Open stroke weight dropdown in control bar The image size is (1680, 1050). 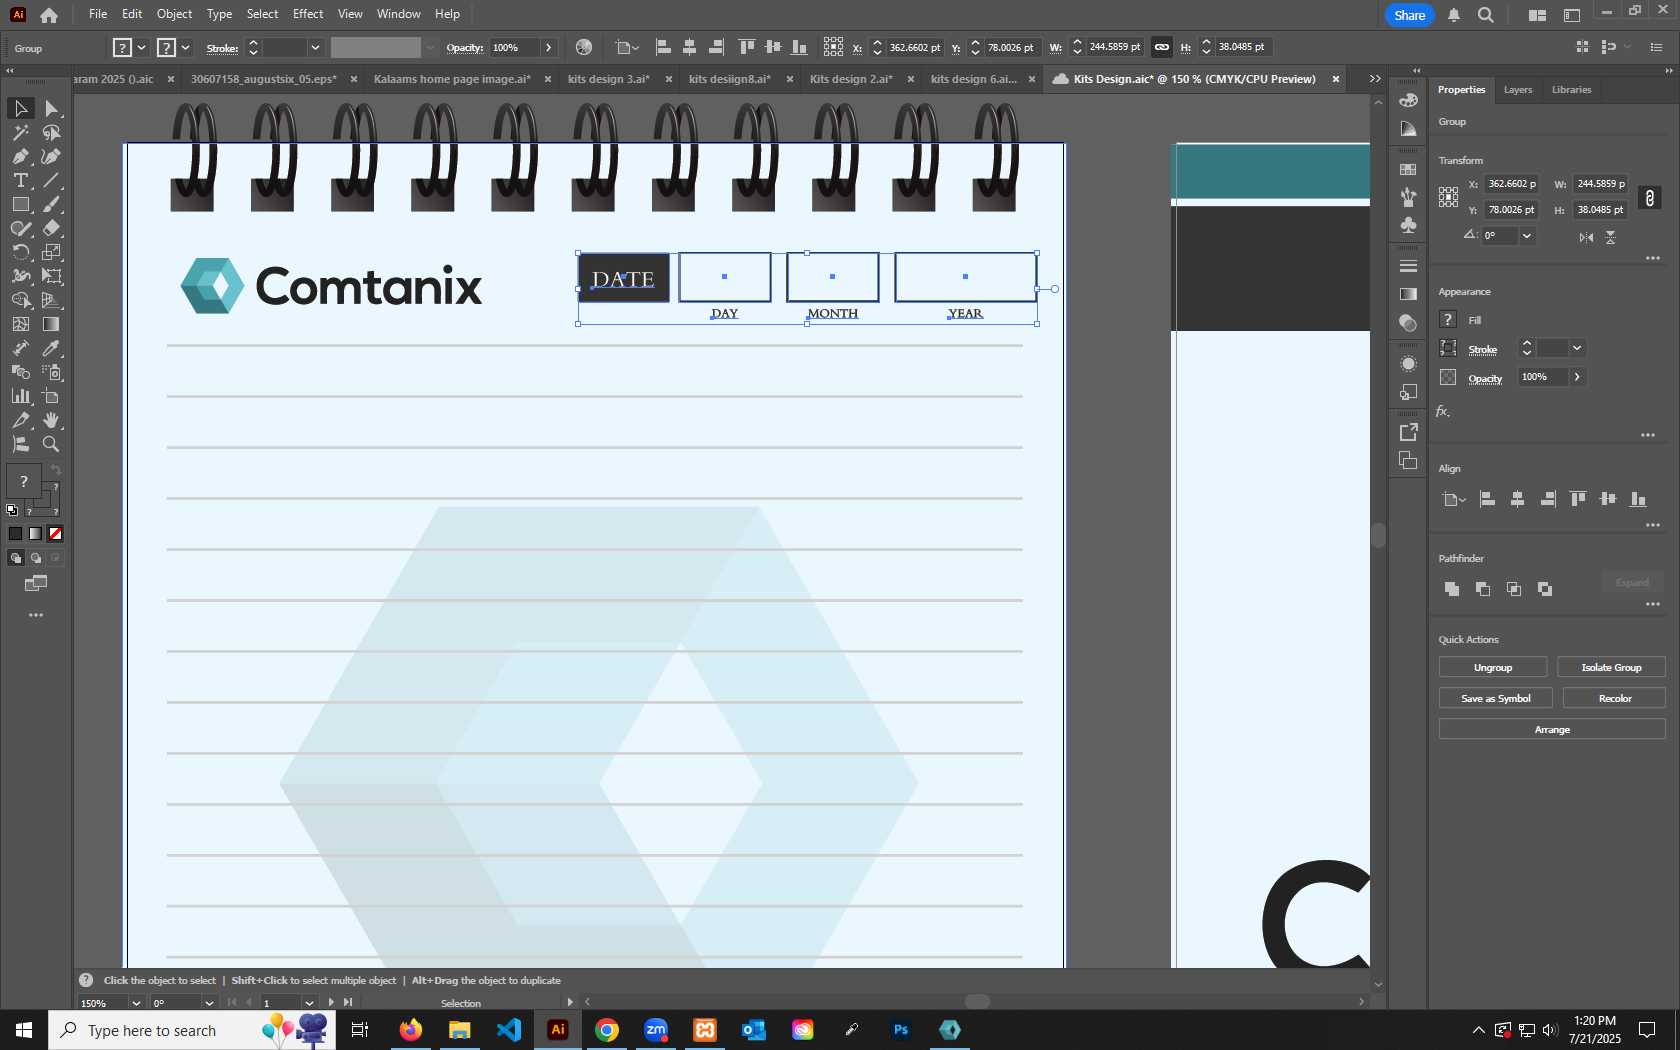pos(315,47)
